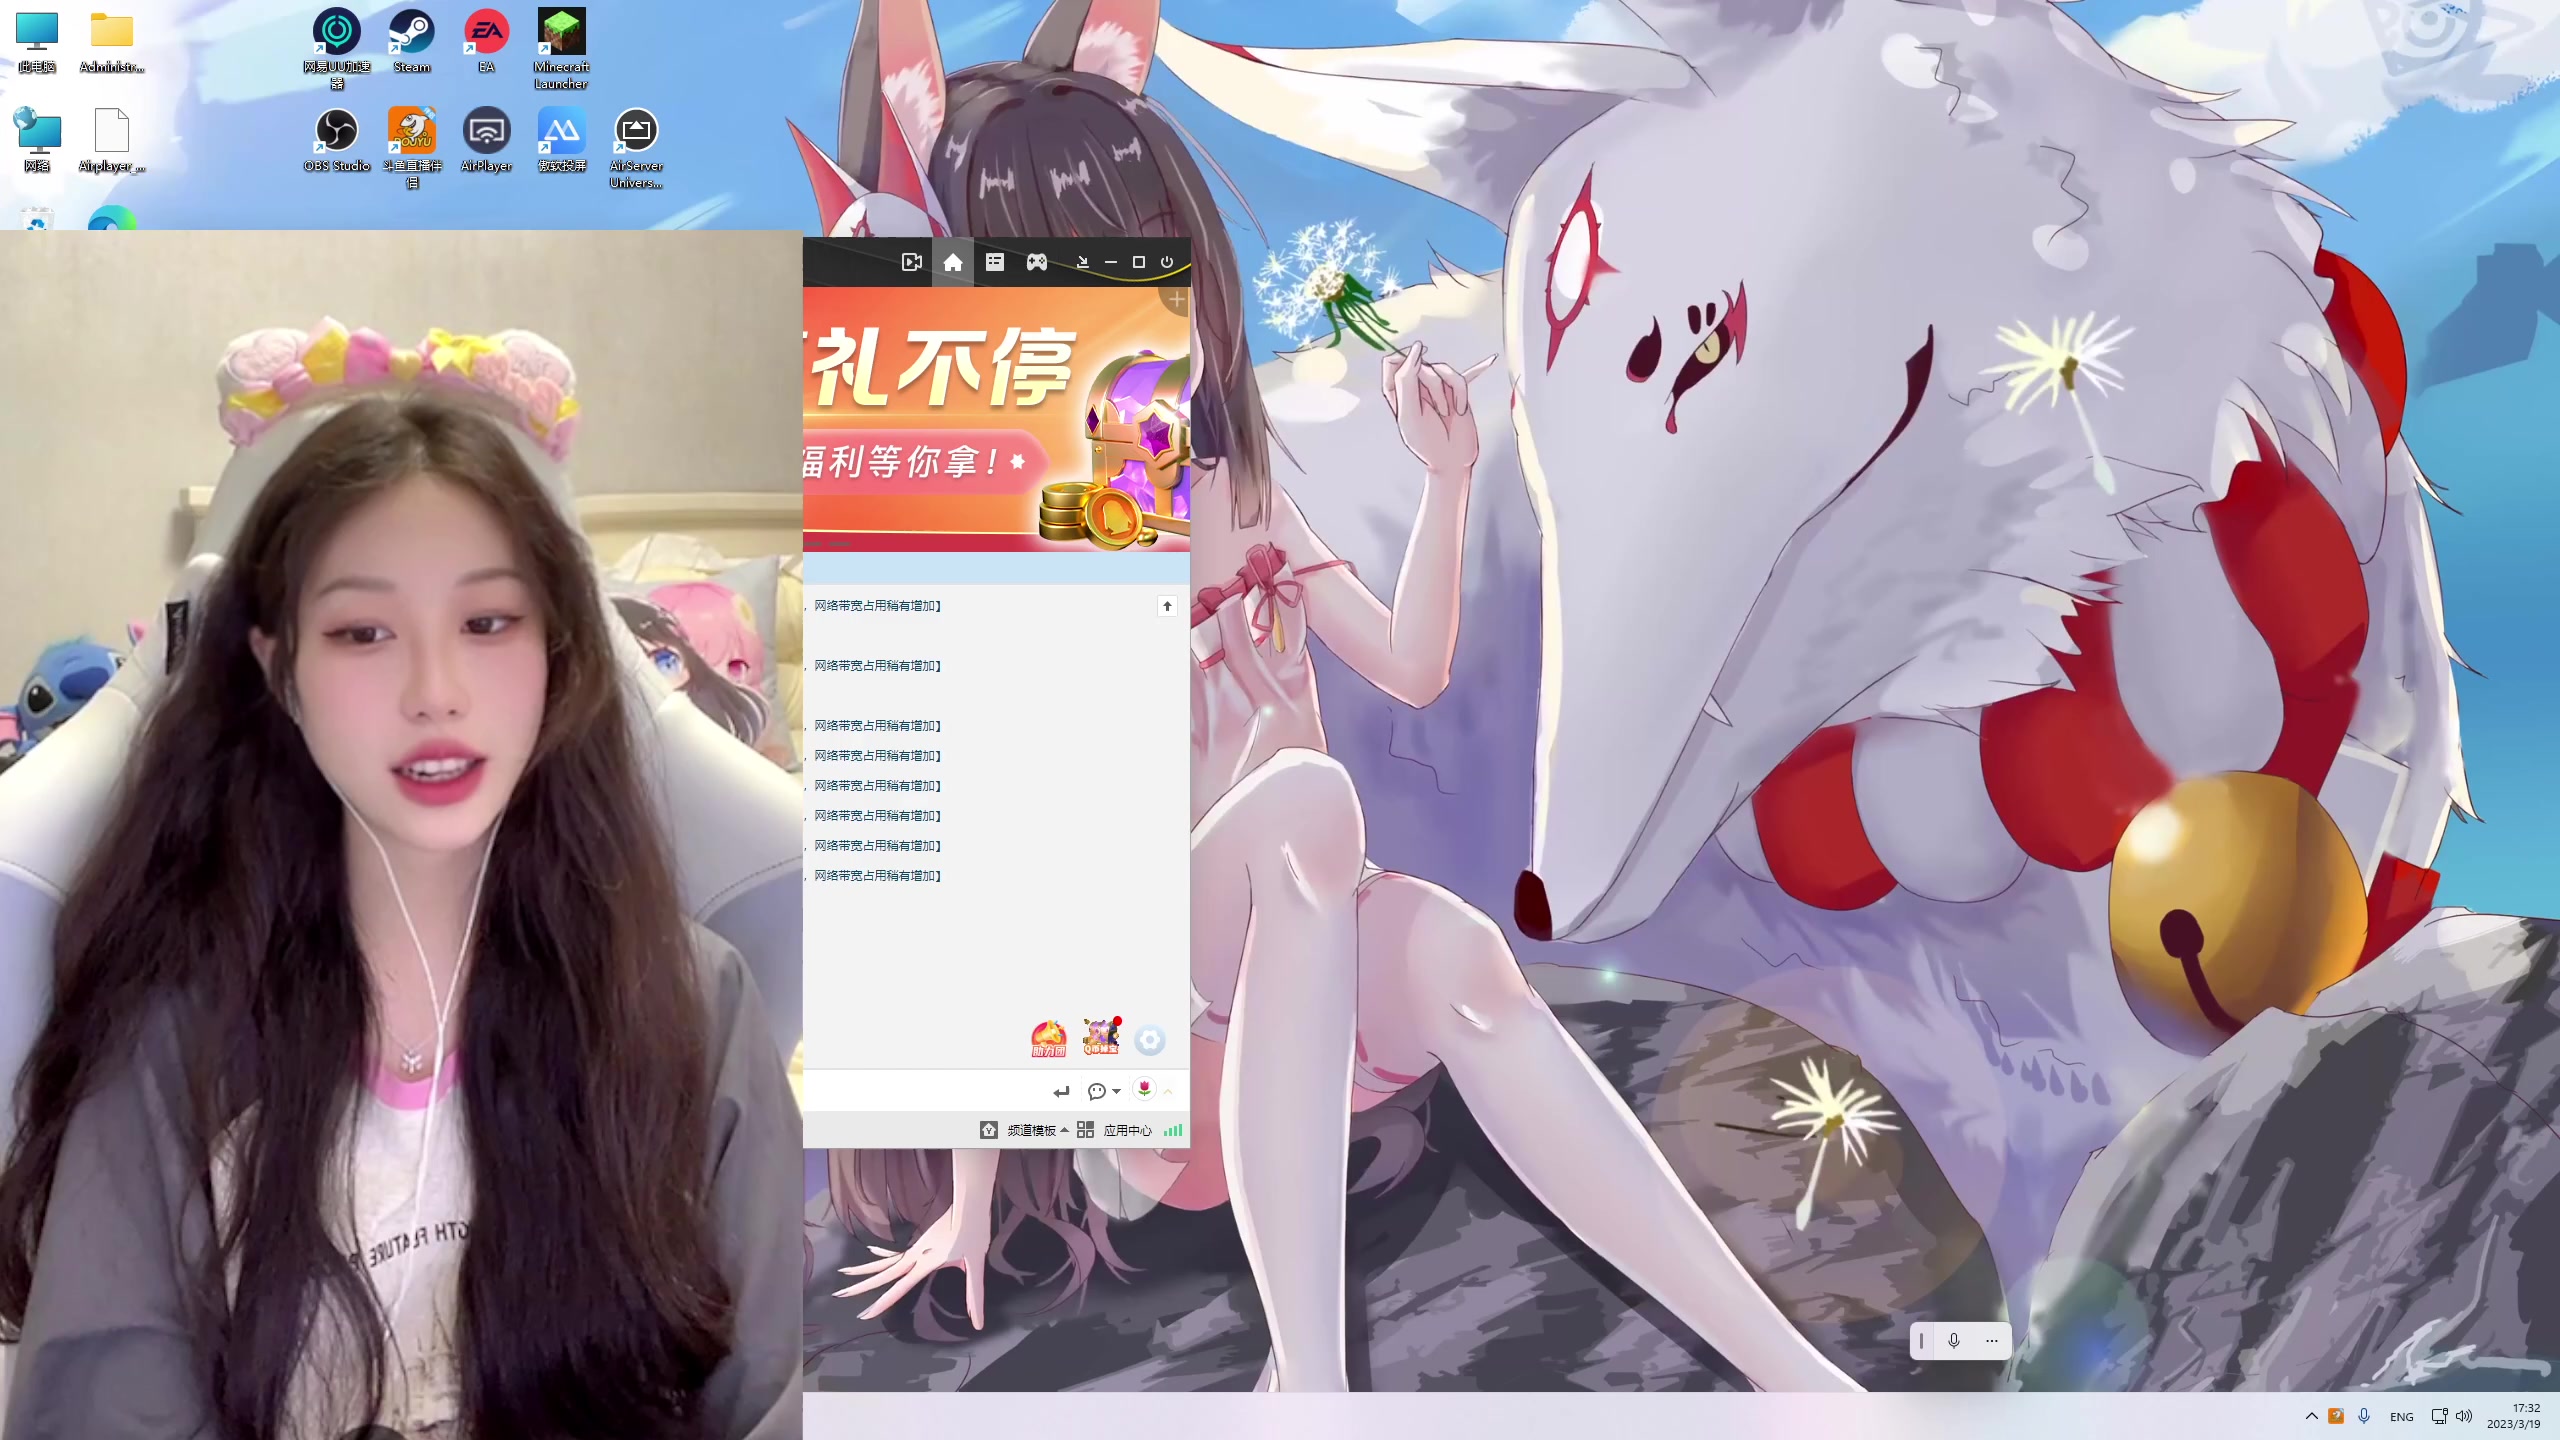Open the Q币掉宝 treasure icon

point(1101,1037)
